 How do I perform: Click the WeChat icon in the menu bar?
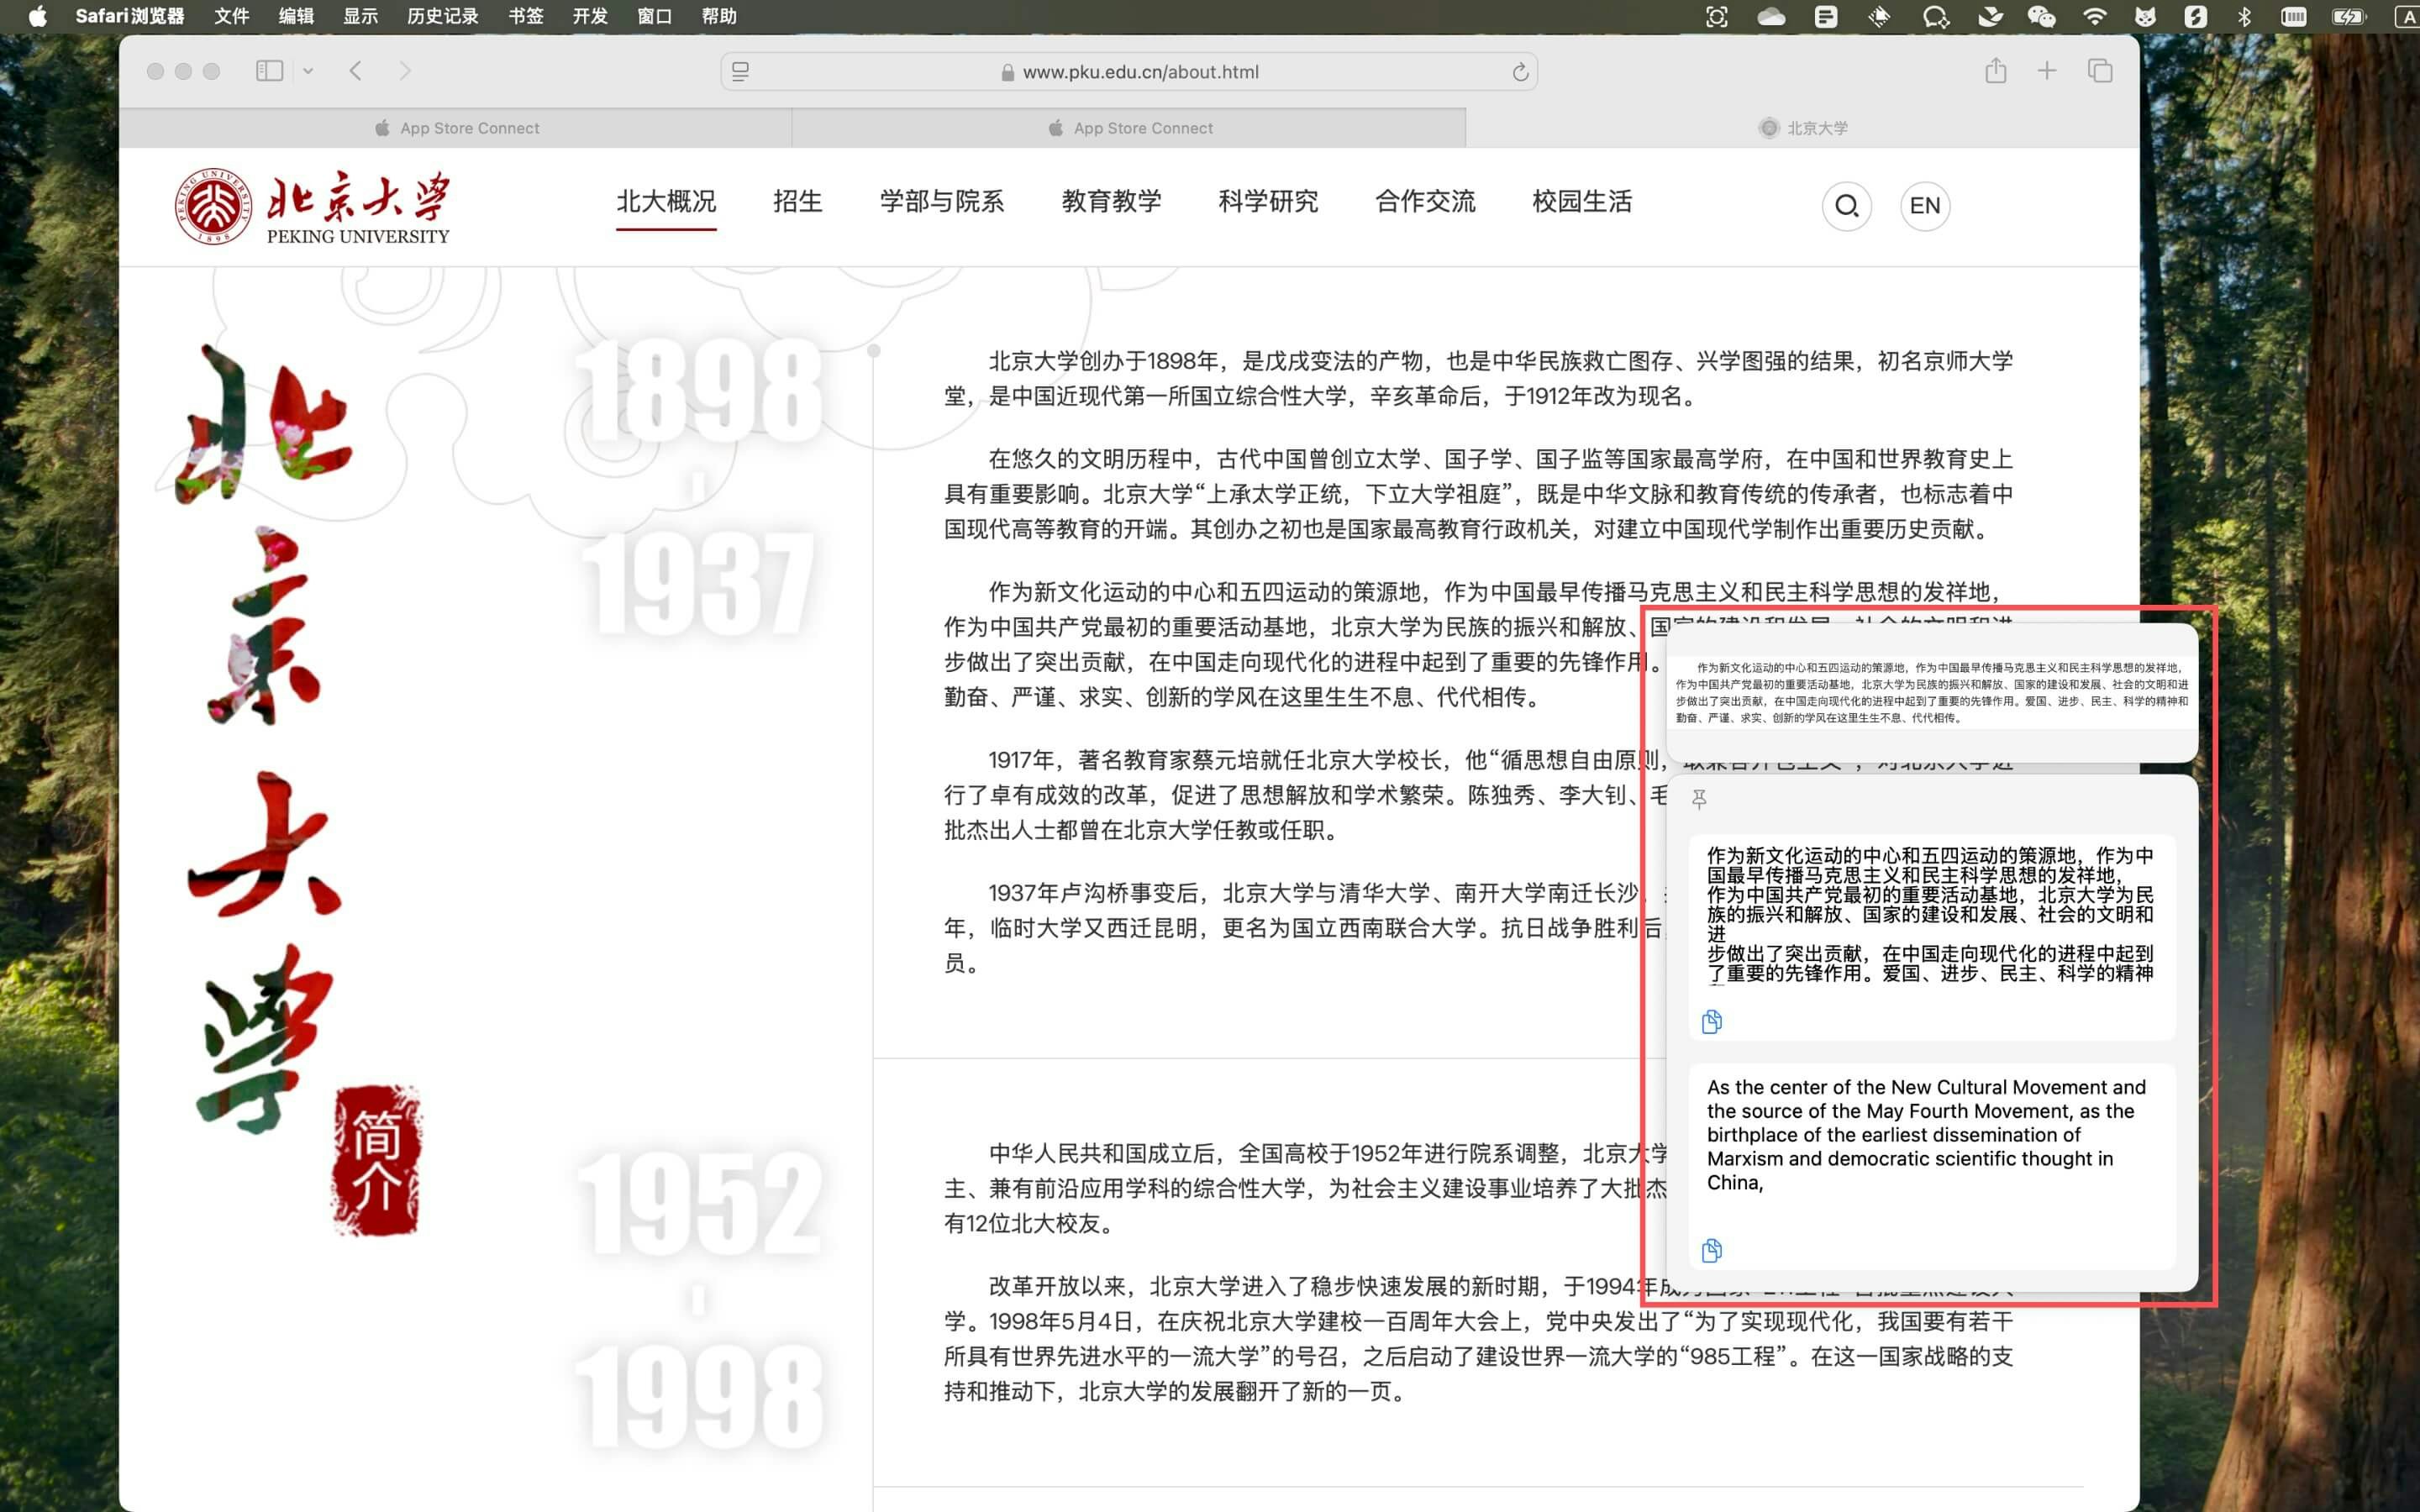(2041, 16)
